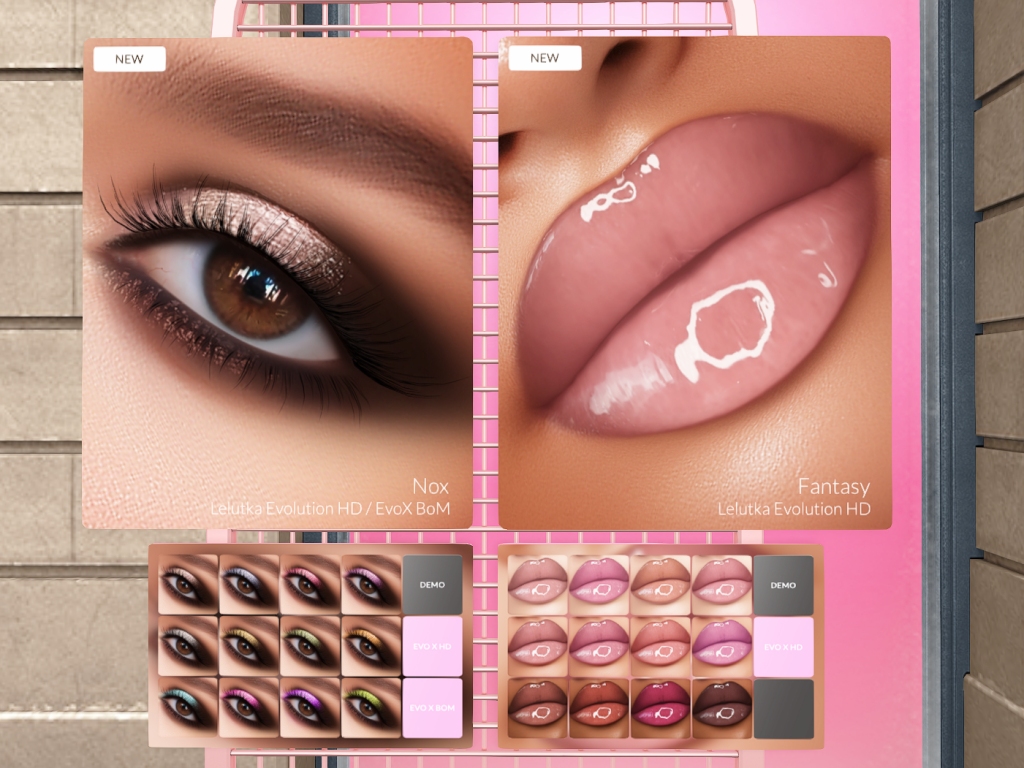Select the EVO X HD option for Nox eyeshadow
This screenshot has height=768, width=1024.
tap(432, 647)
